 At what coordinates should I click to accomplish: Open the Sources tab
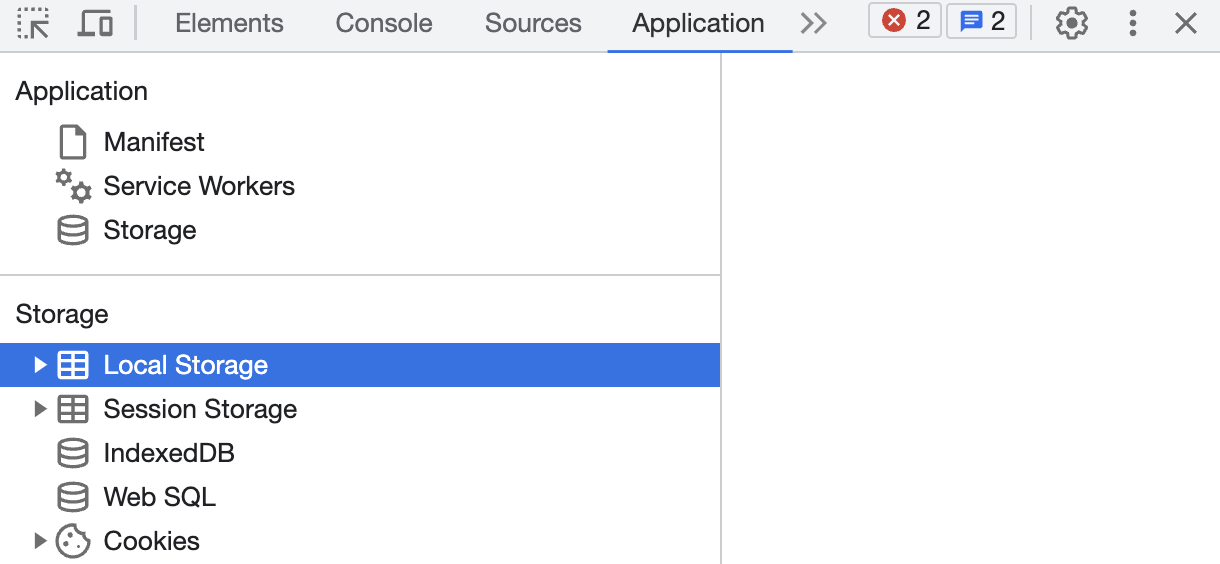point(533,23)
